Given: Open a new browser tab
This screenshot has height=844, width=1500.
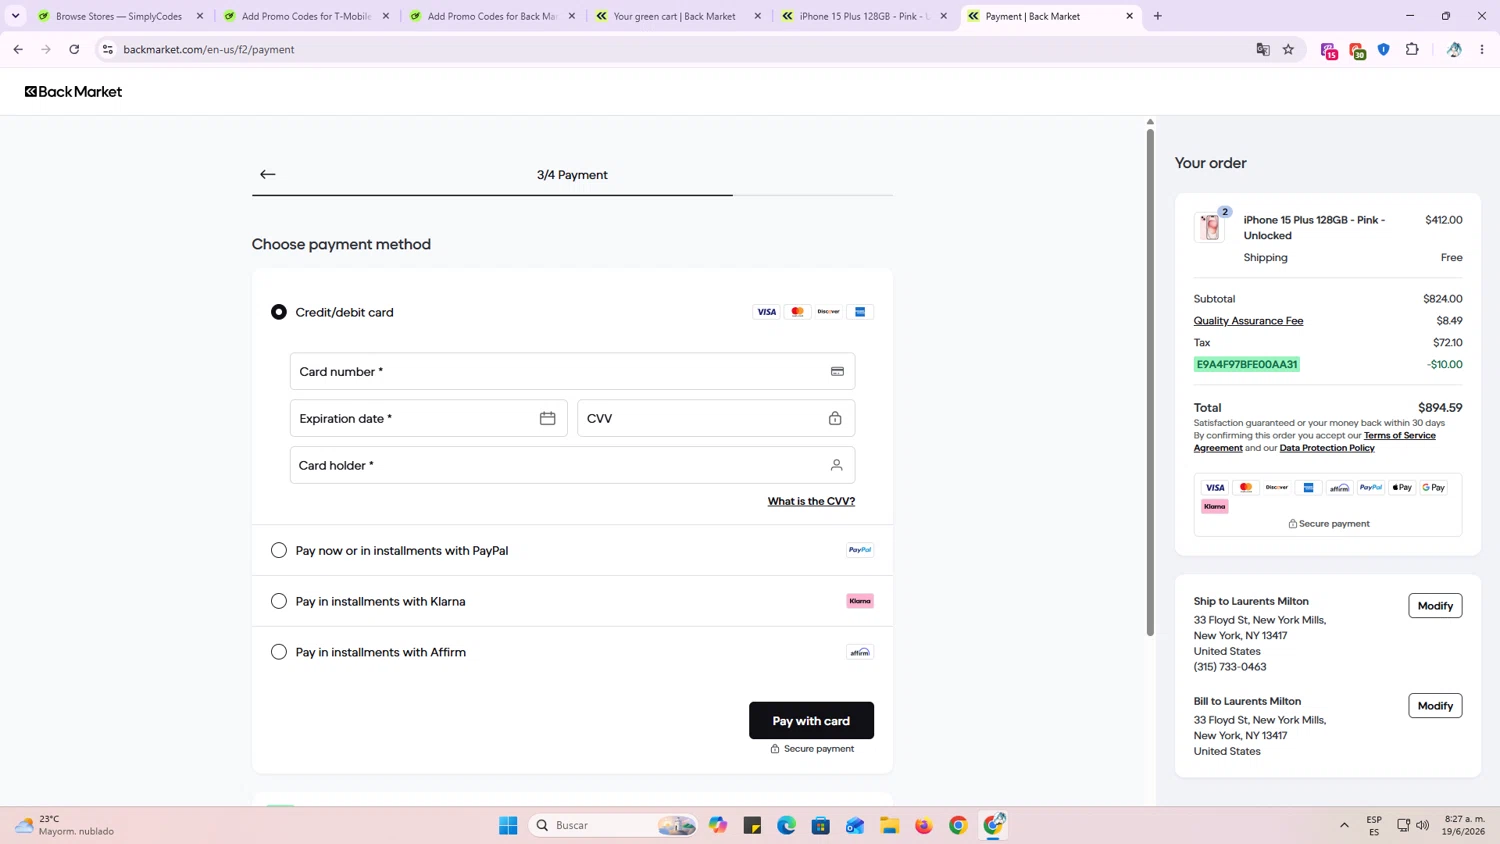Looking at the screenshot, I should [1158, 16].
